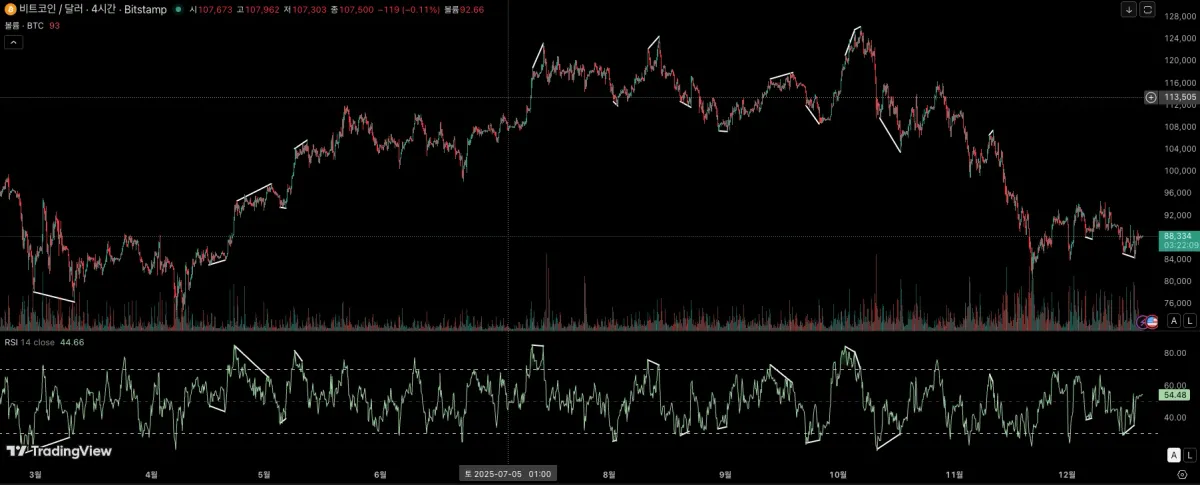Toggle auto scale A on price pane

[1174, 320]
